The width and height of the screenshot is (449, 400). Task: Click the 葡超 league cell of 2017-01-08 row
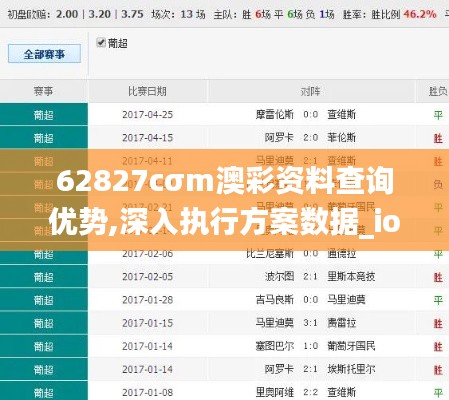(x=44, y=392)
